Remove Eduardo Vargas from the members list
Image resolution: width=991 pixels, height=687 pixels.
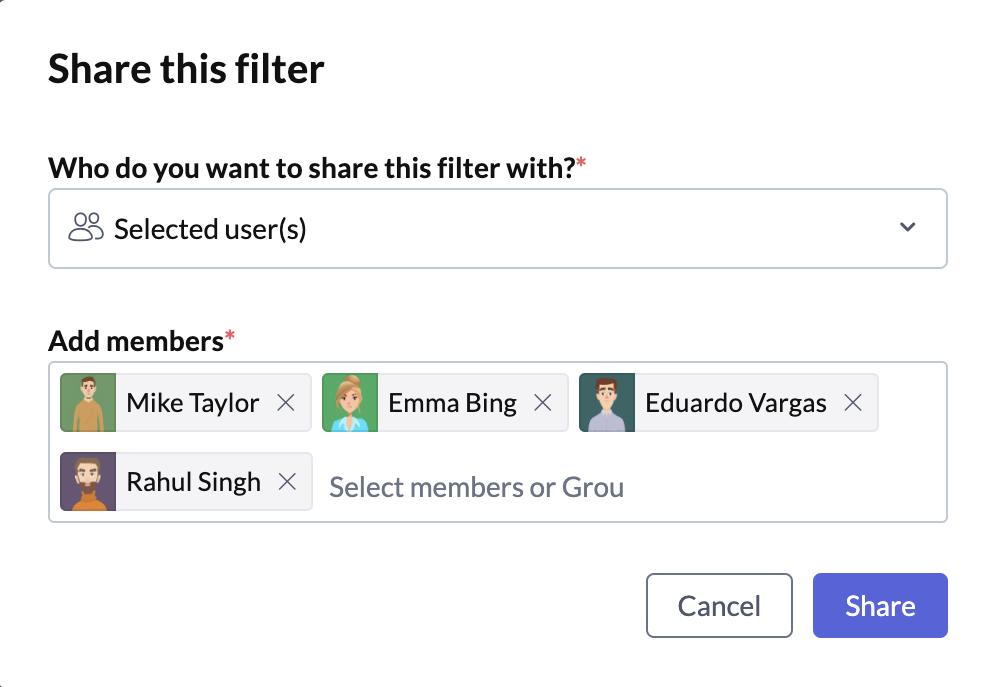pos(853,403)
